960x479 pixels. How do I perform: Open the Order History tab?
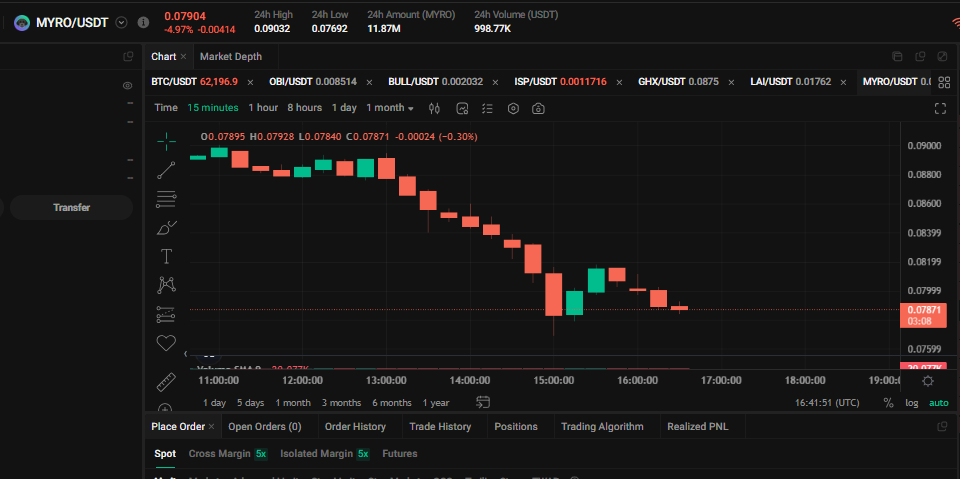pos(355,426)
